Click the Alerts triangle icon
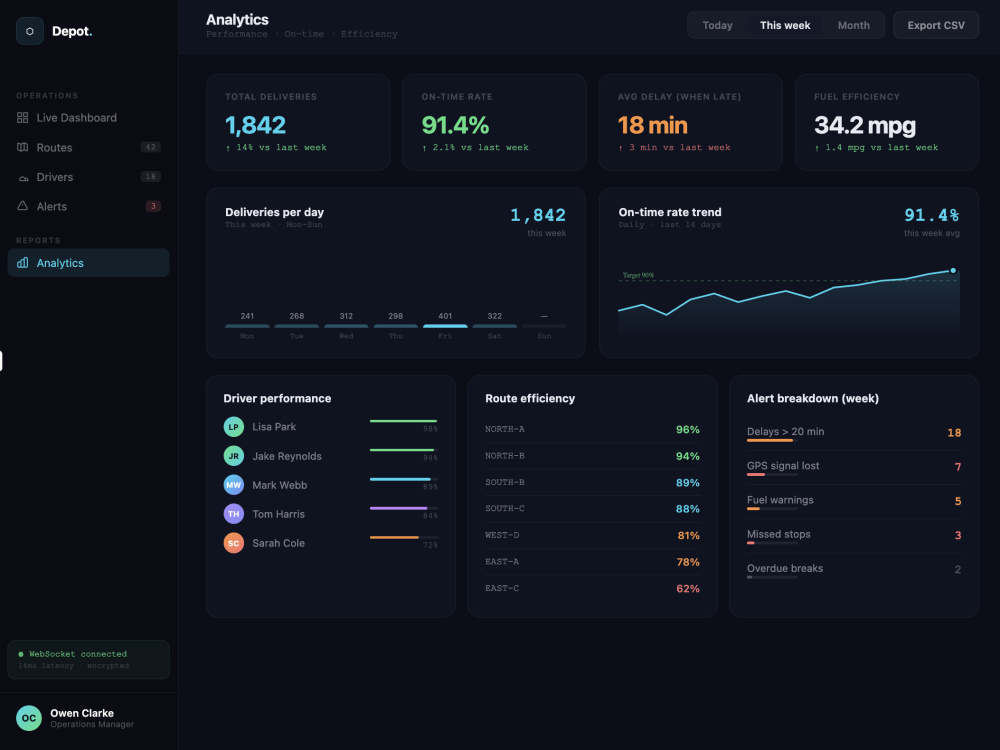The width and height of the screenshot is (1000, 750). click(22, 206)
